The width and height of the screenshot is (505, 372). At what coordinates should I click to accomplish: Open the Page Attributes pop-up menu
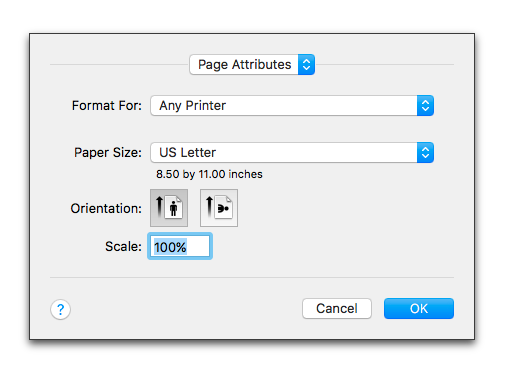tap(252, 64)
